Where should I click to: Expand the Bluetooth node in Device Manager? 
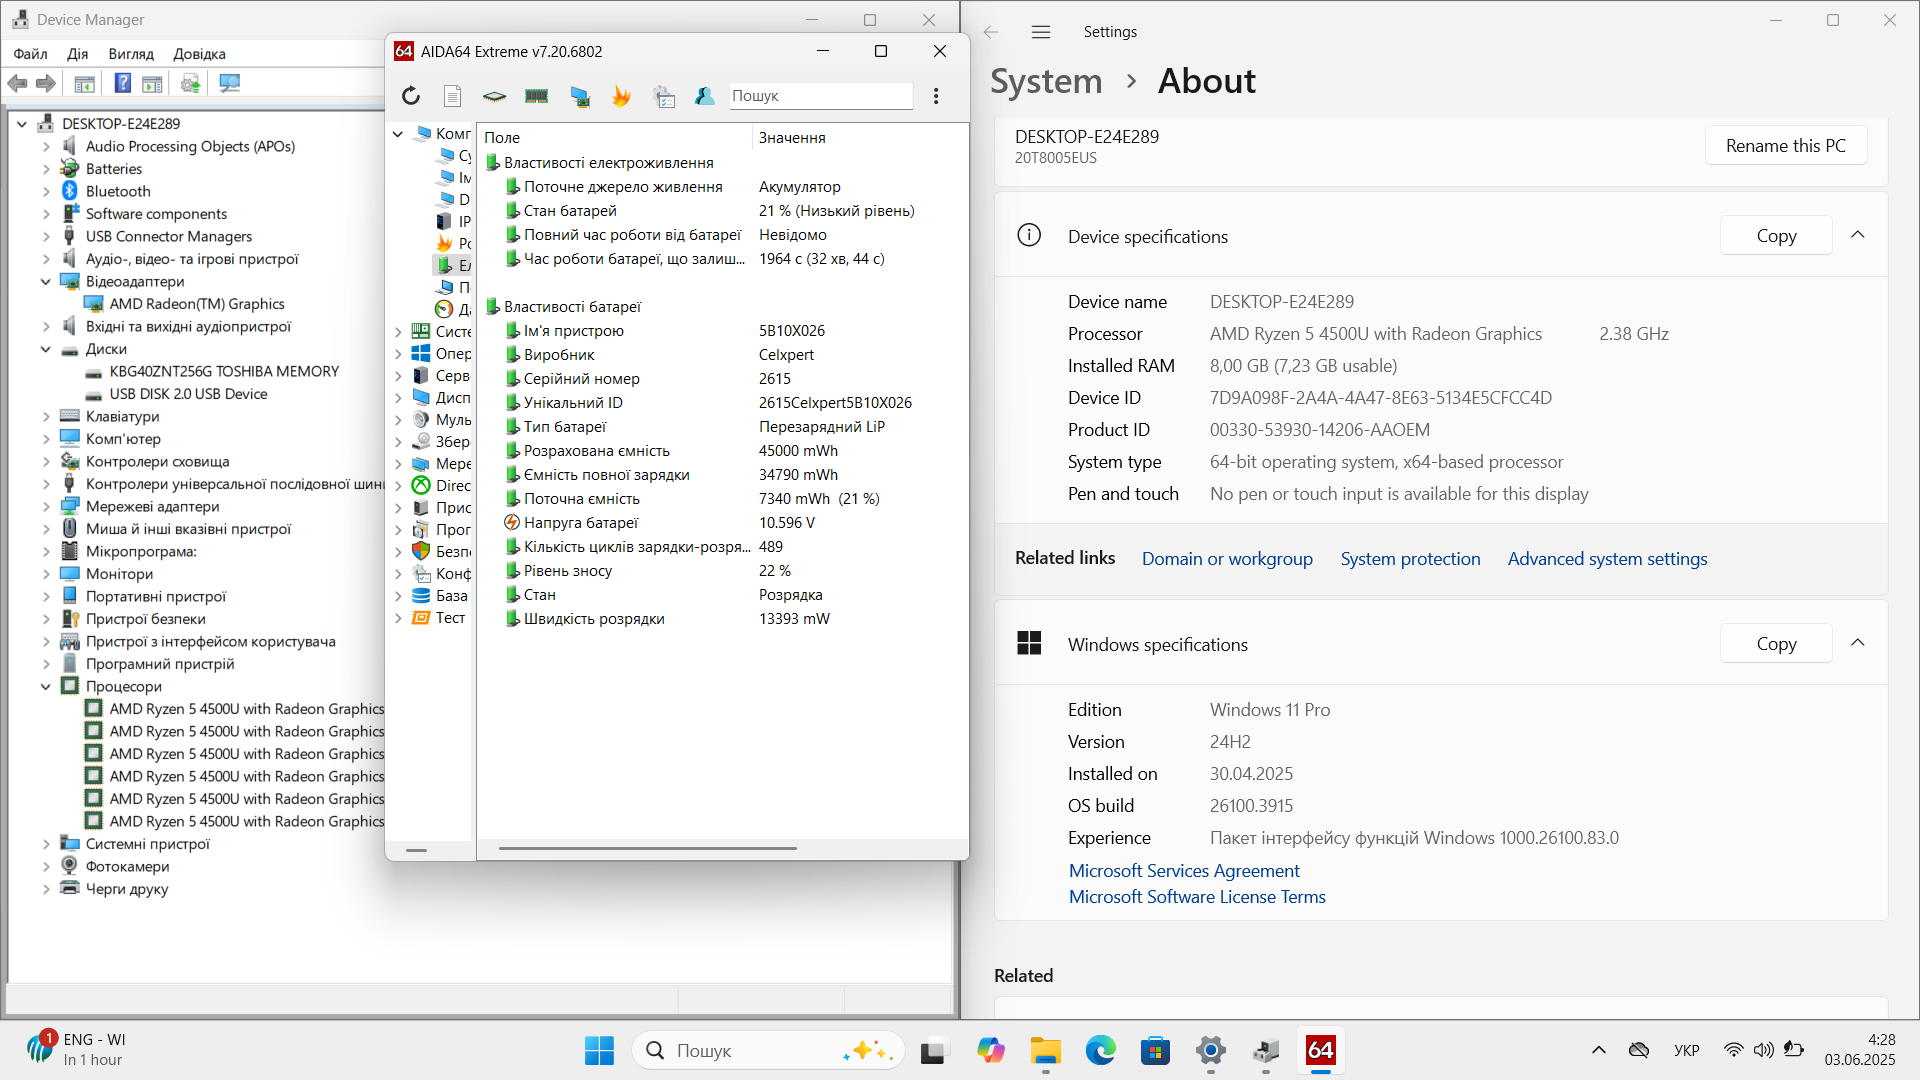[46, 191]
